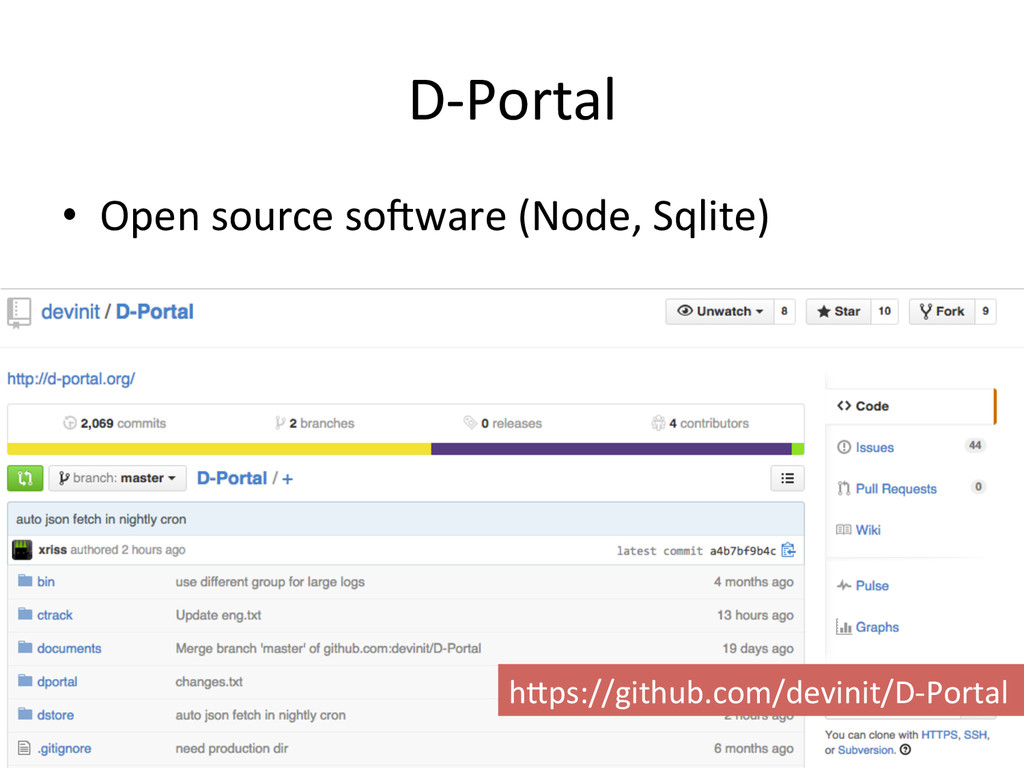
Task: Open the forks count 9
Action: [985, 312]
